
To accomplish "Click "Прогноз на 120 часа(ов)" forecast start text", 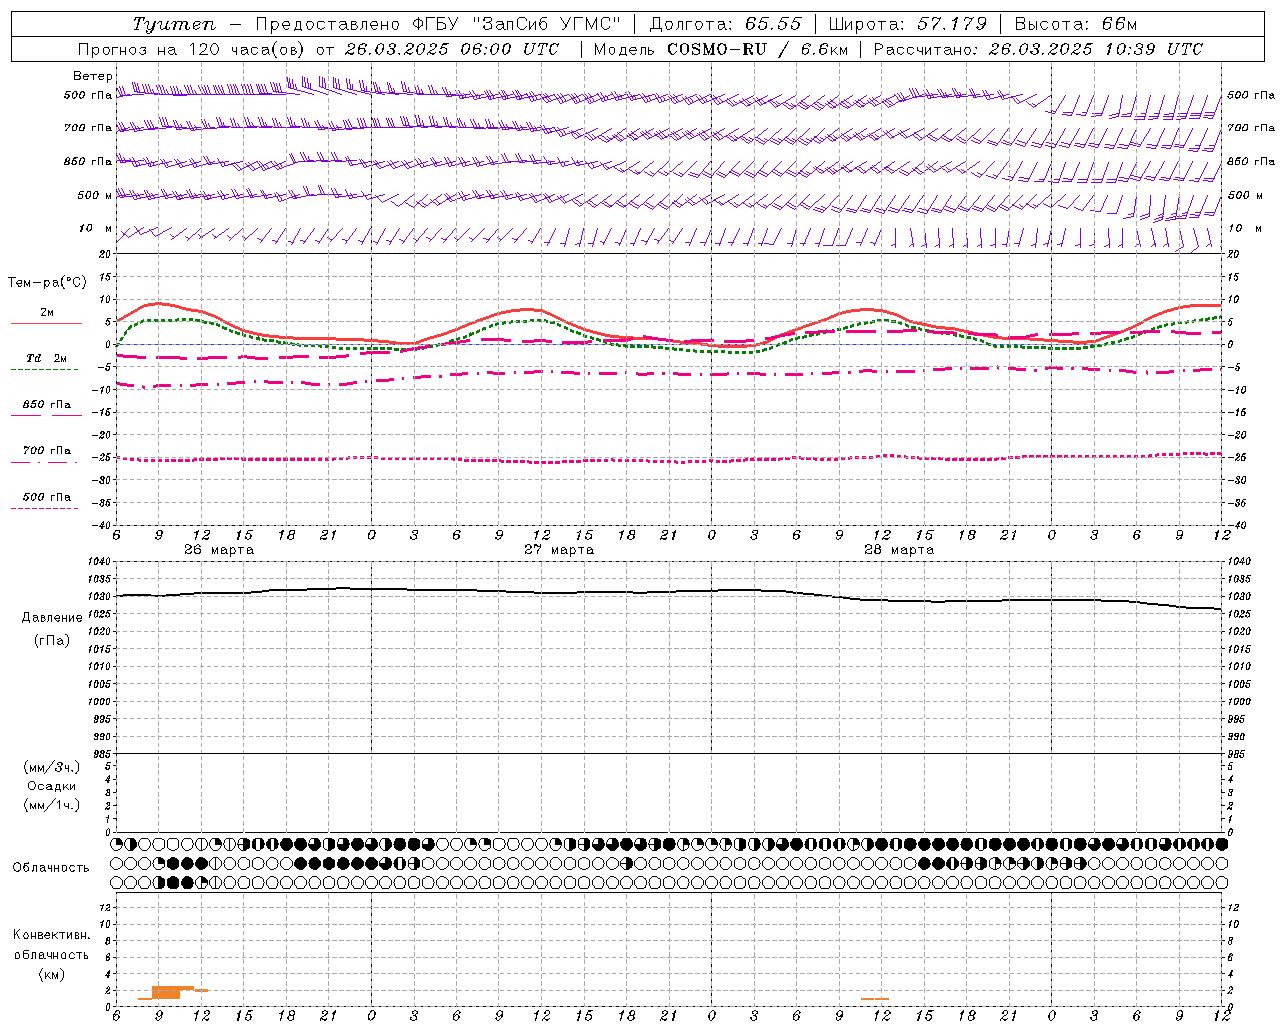I will pyautogui.click(x=192, y=49).
